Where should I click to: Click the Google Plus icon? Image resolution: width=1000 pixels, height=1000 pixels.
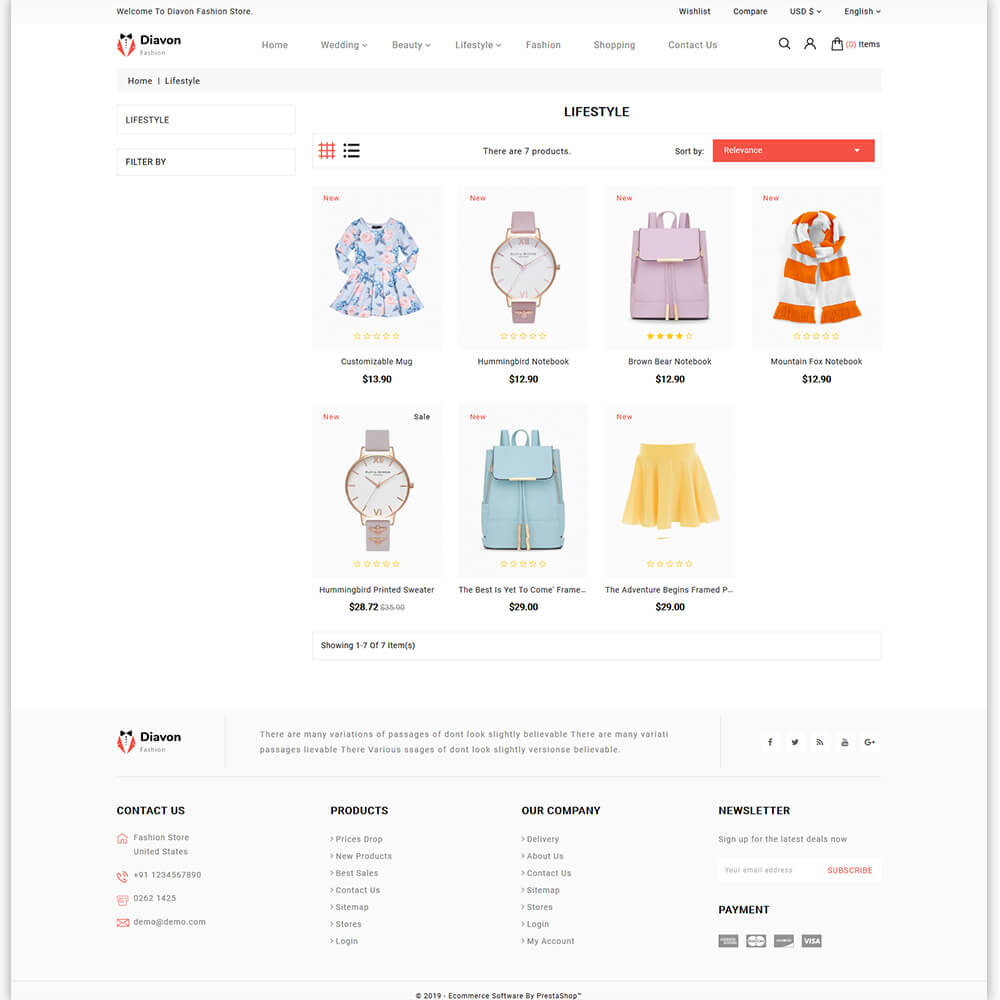click(x=870, y=742)
